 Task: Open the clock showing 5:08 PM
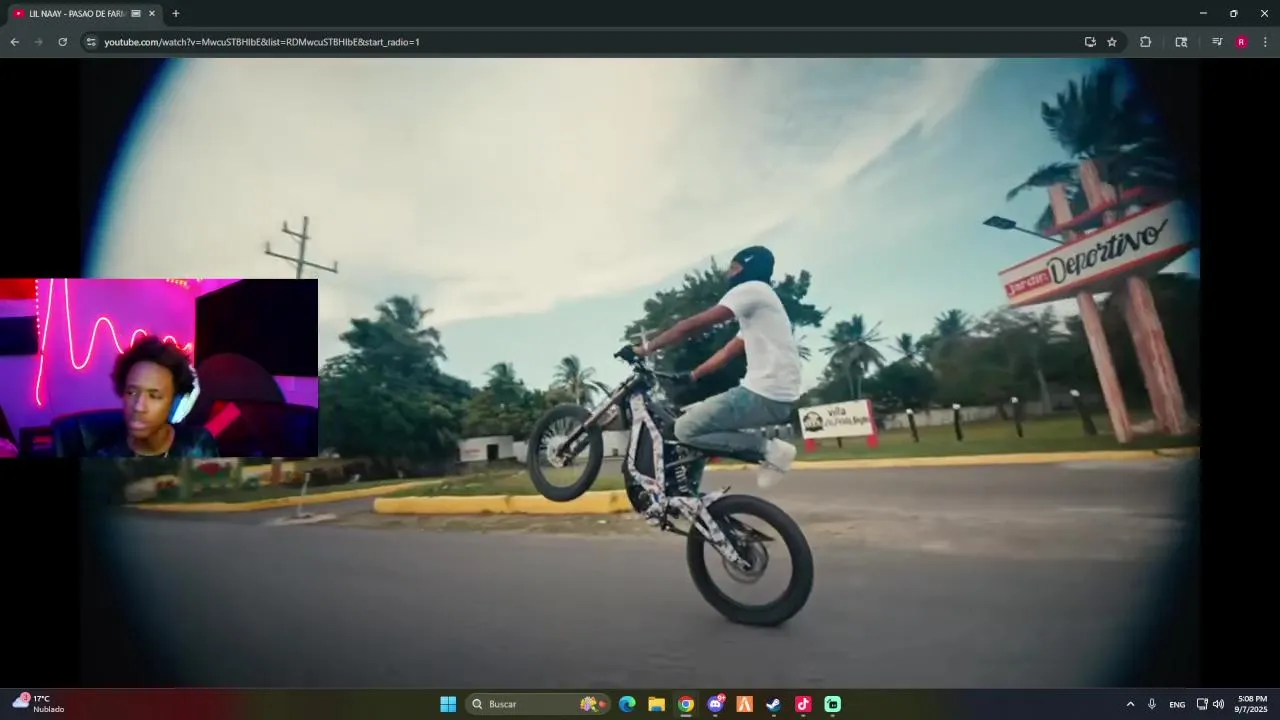[x=1252, y=704]
